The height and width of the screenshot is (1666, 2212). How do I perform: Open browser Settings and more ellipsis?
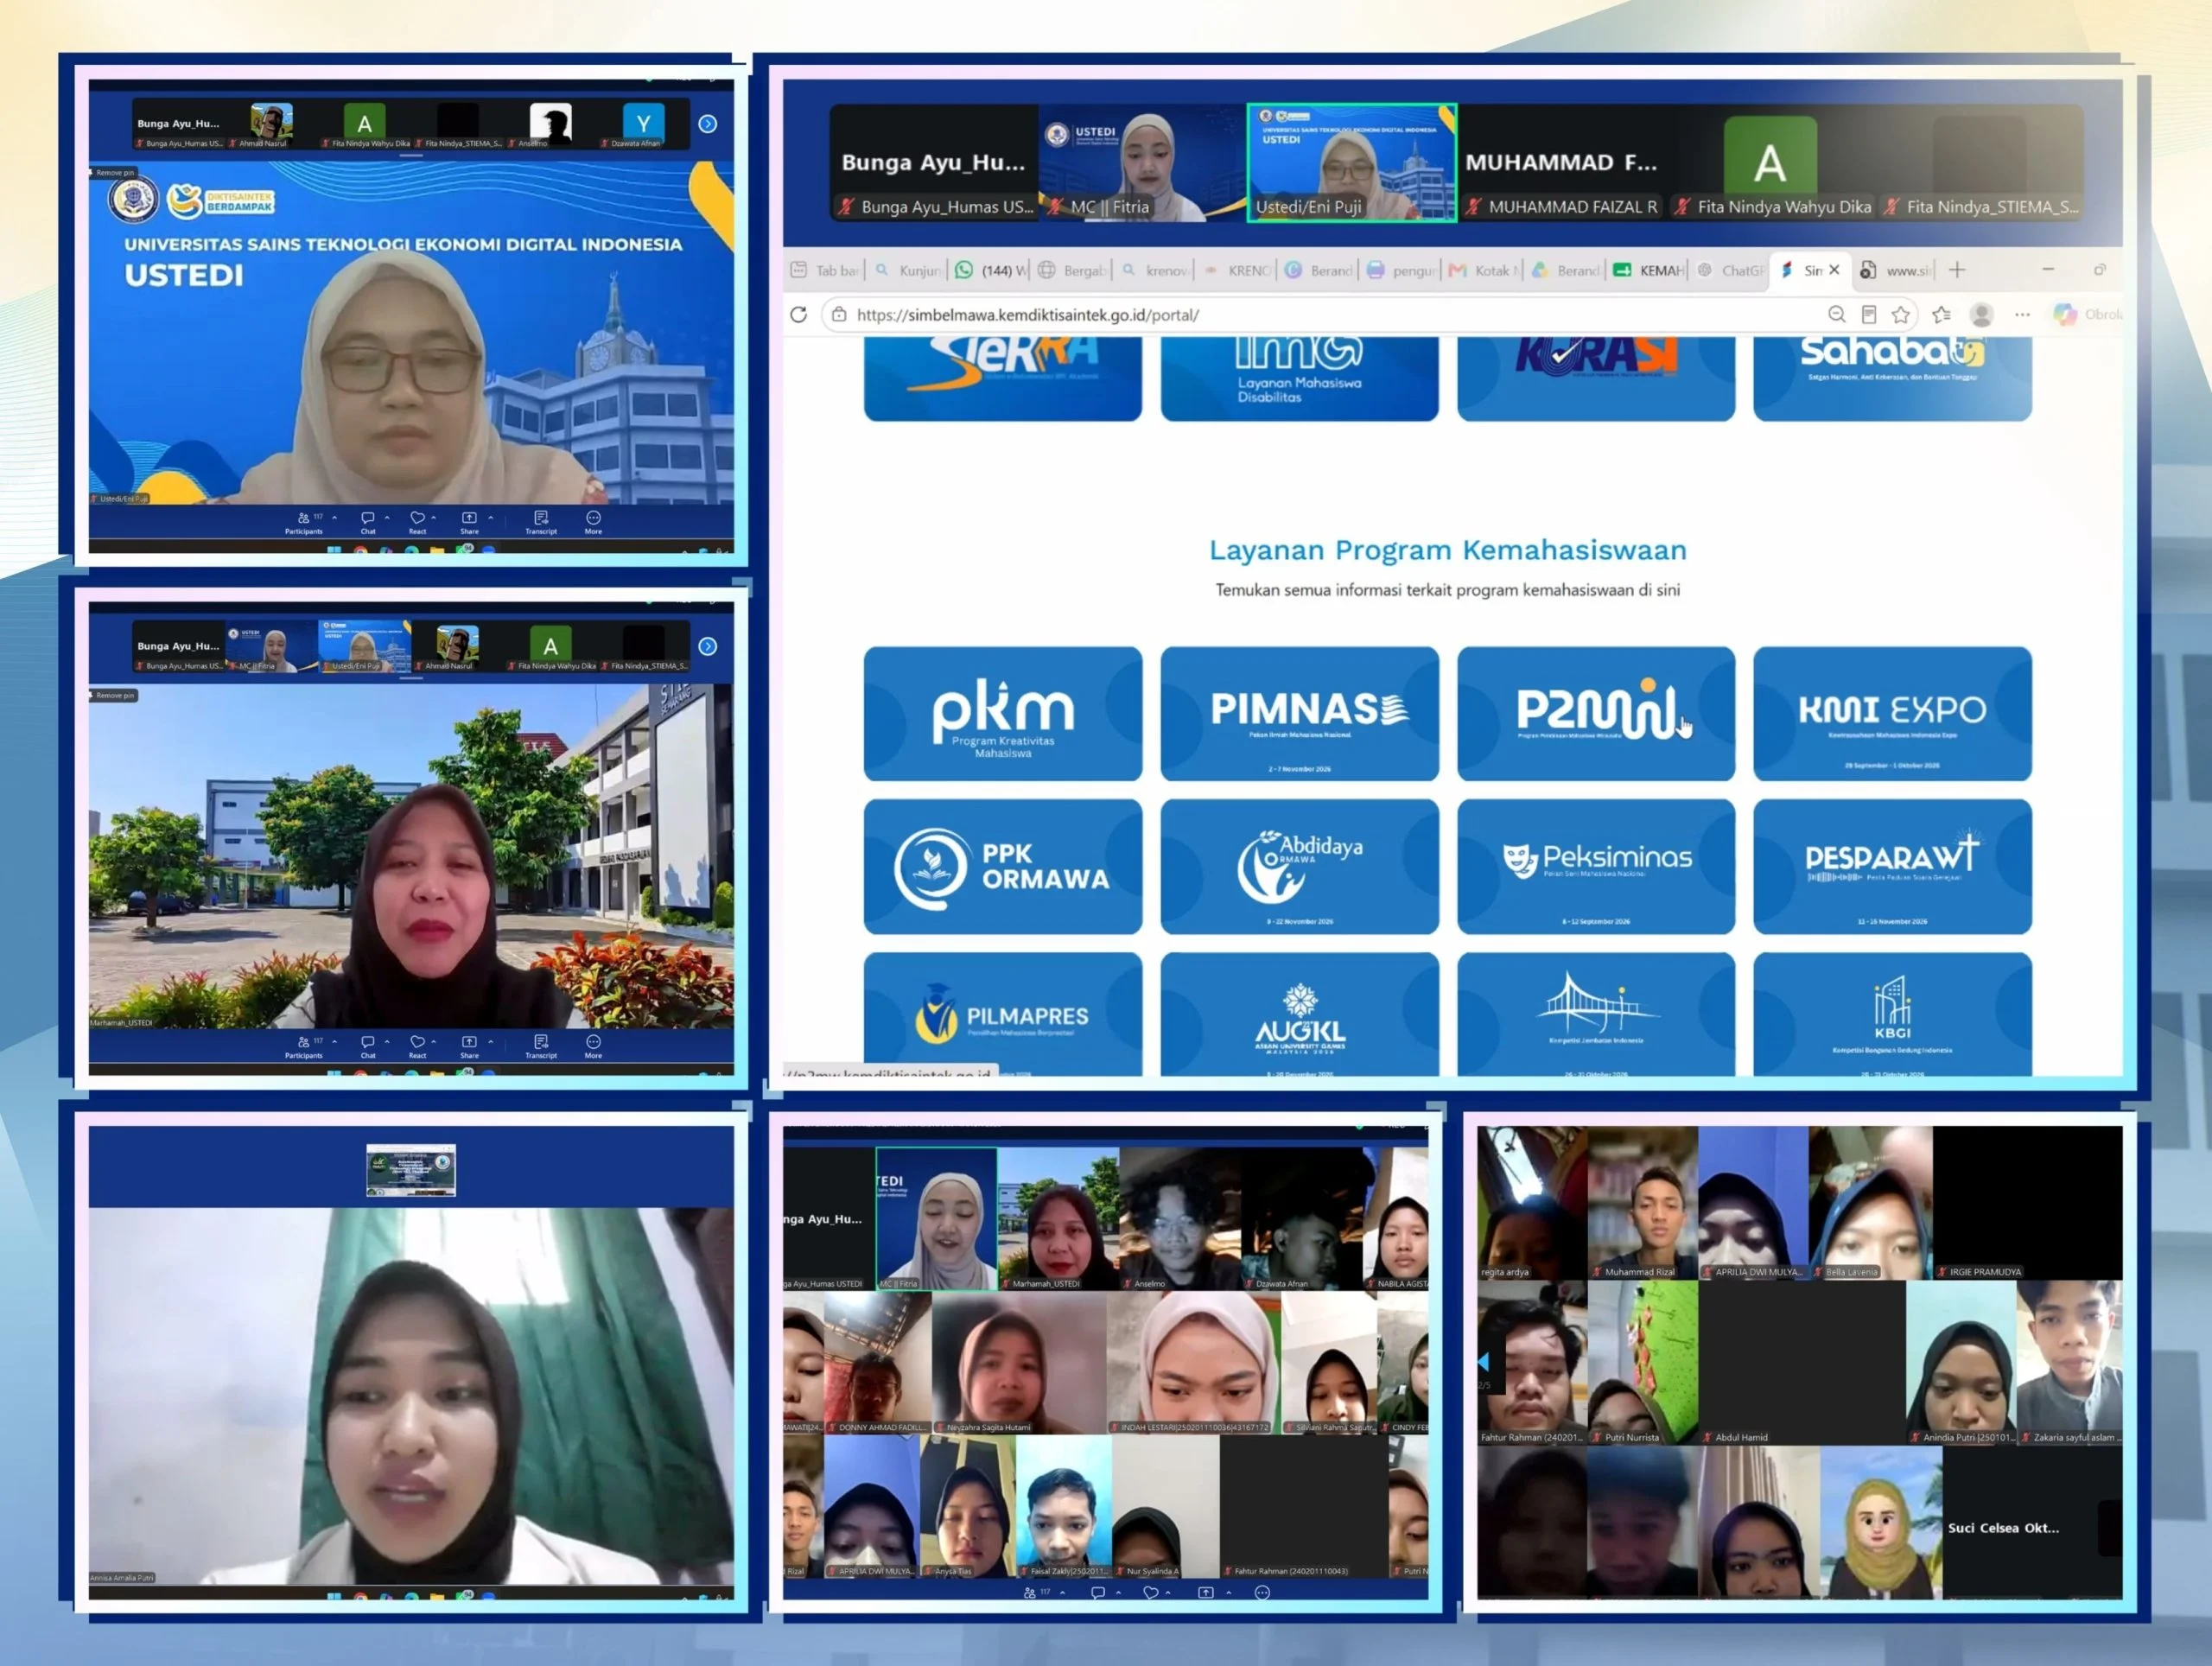point(2022,315)
